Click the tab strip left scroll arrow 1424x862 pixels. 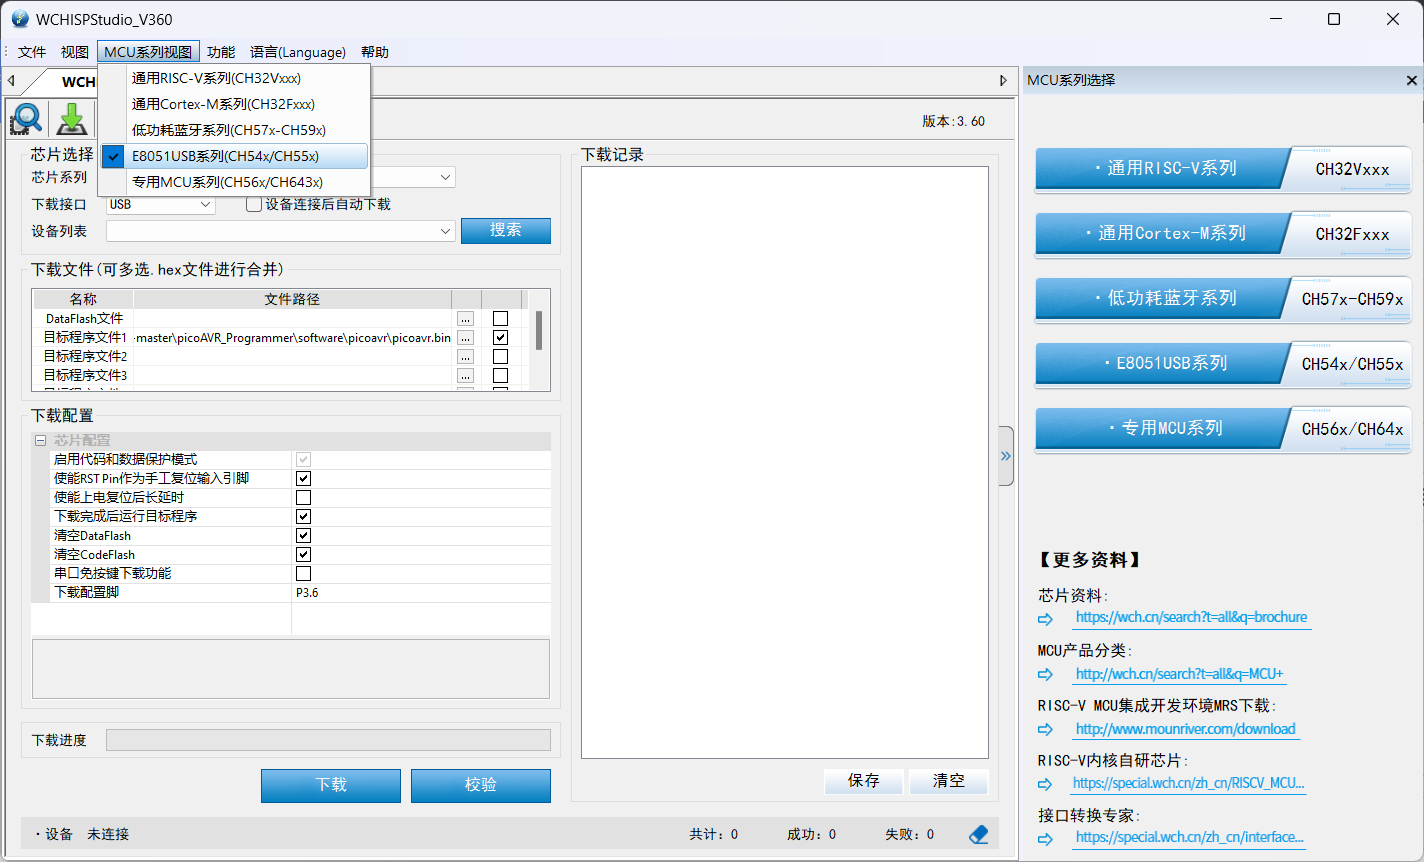pos(11,80)
